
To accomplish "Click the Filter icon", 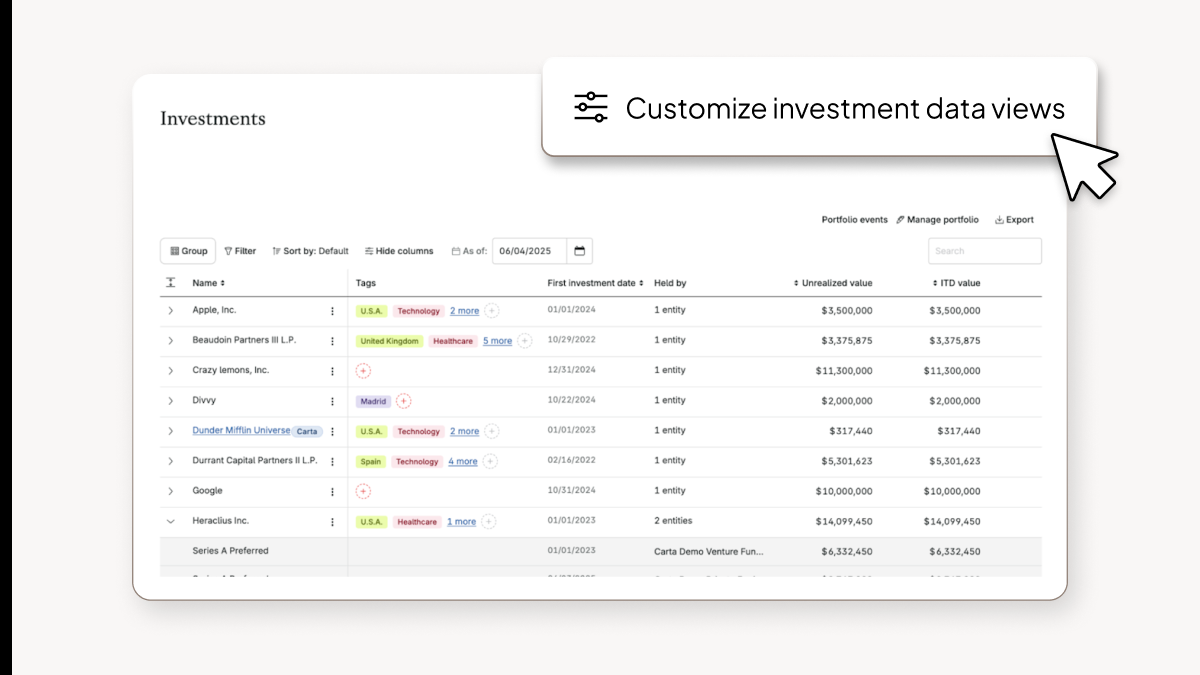I will [x=227, y=251].
